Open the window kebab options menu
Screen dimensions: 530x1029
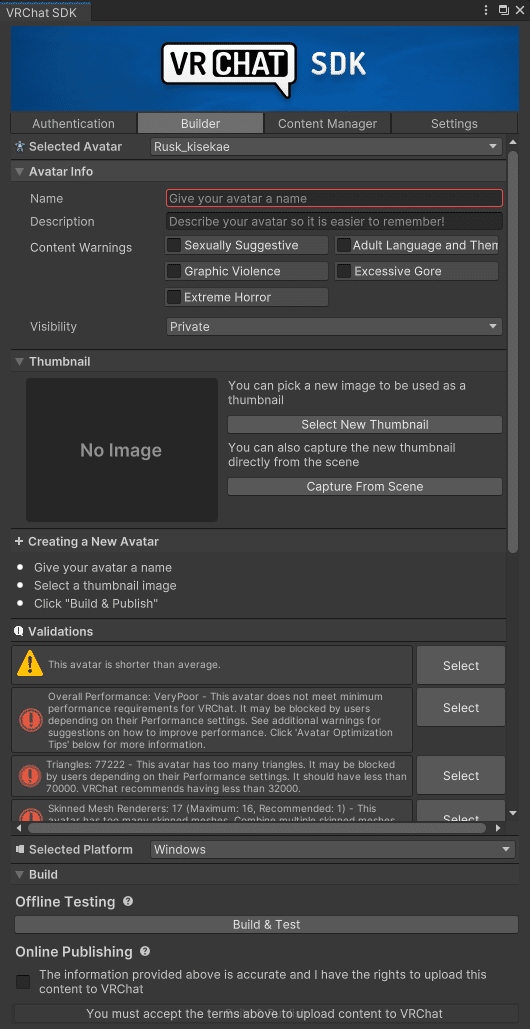click(486, 10)
